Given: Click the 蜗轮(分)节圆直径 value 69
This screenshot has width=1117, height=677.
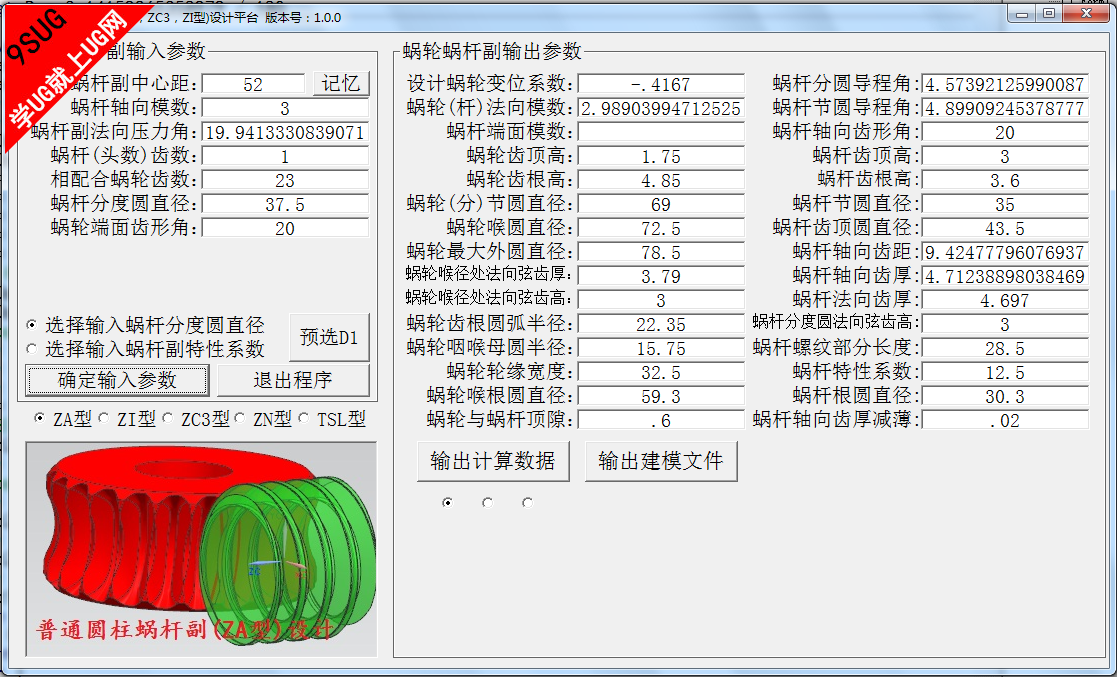Looking at the screenshot, I should [661, 205].
